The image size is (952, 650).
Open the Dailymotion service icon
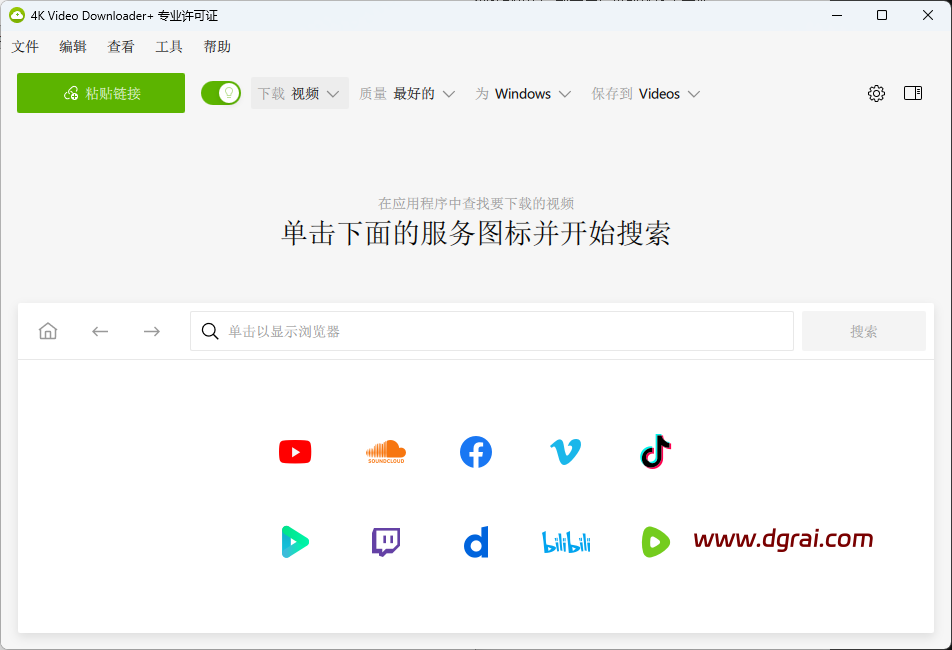coord(476,542)
